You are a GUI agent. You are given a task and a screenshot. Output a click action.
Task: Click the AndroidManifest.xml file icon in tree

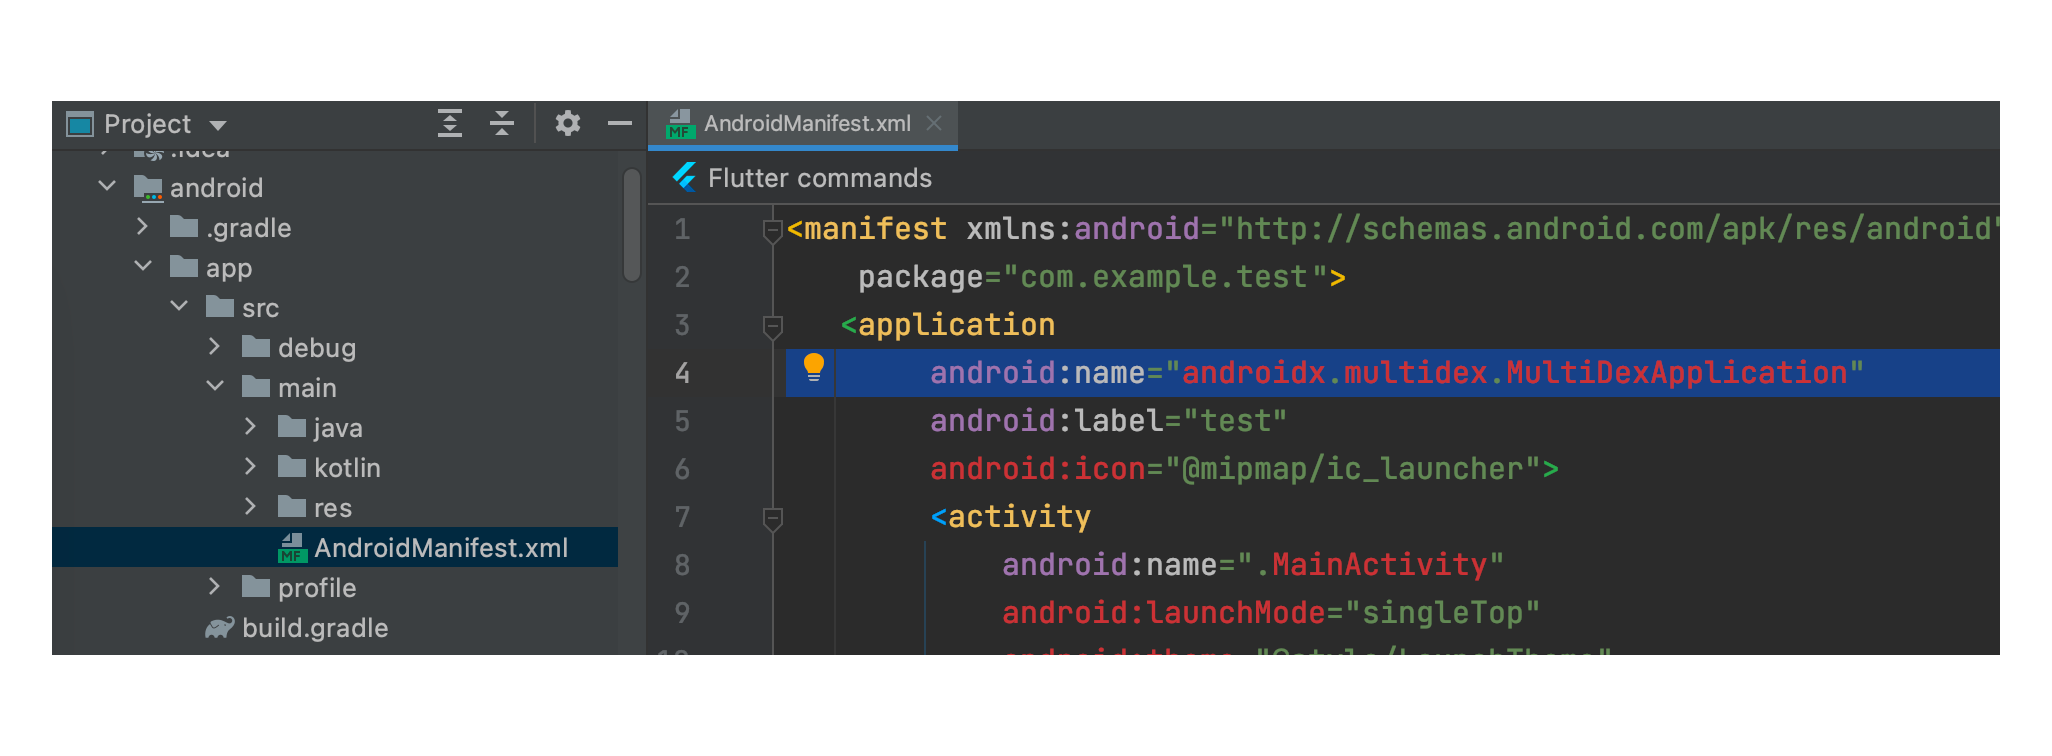coord(292,548)
